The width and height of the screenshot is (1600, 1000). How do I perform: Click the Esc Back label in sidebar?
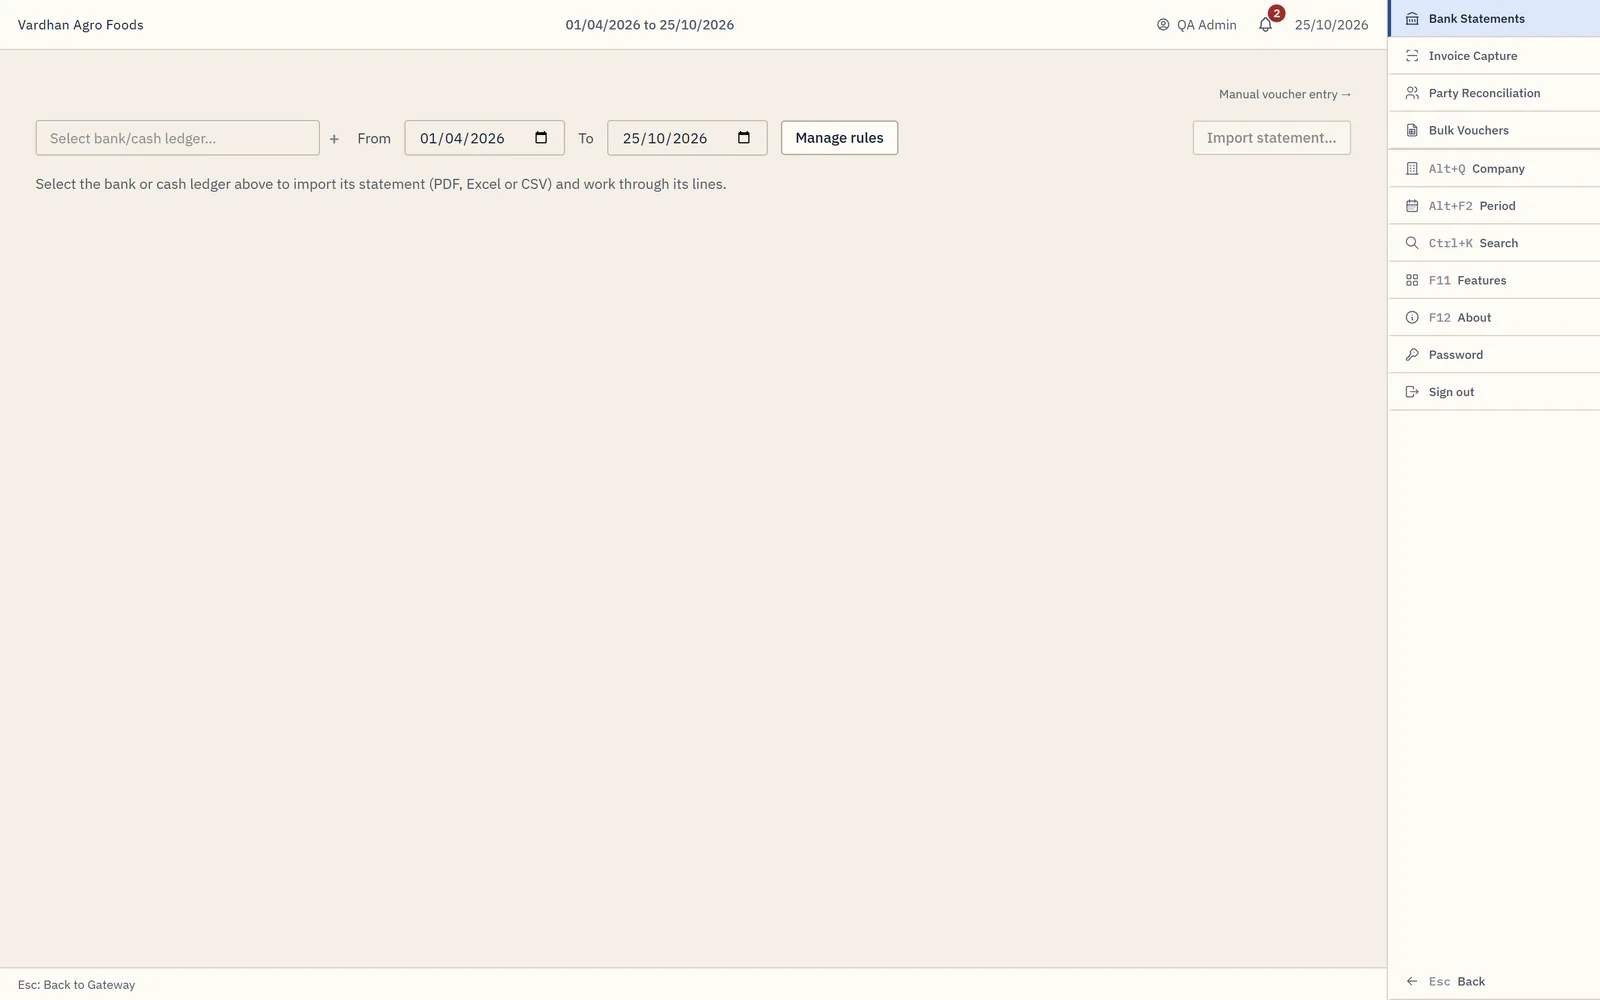tap(1456, 982)
